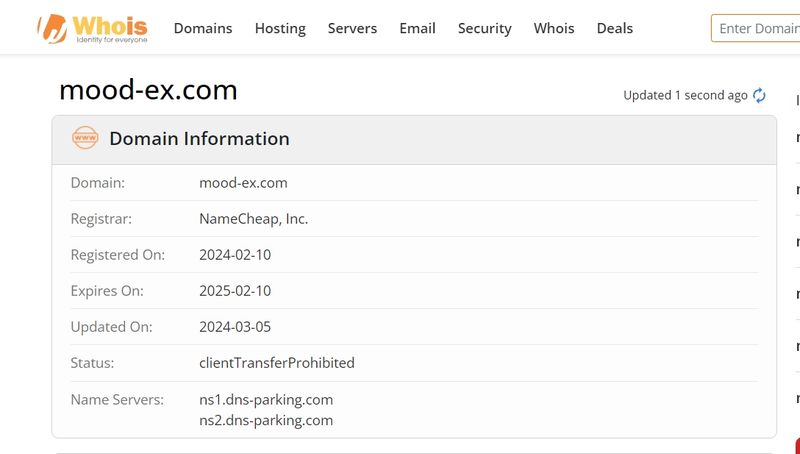Viewport: 800px width, 454px height.
Task: Click the Updated 1 second ago text
Action: 685,95
